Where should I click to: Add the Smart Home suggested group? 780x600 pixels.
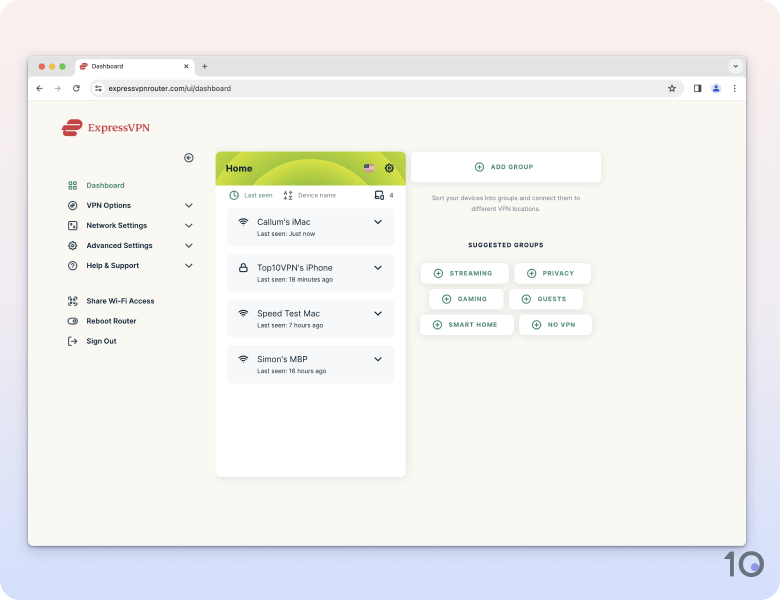click(467, 325)
